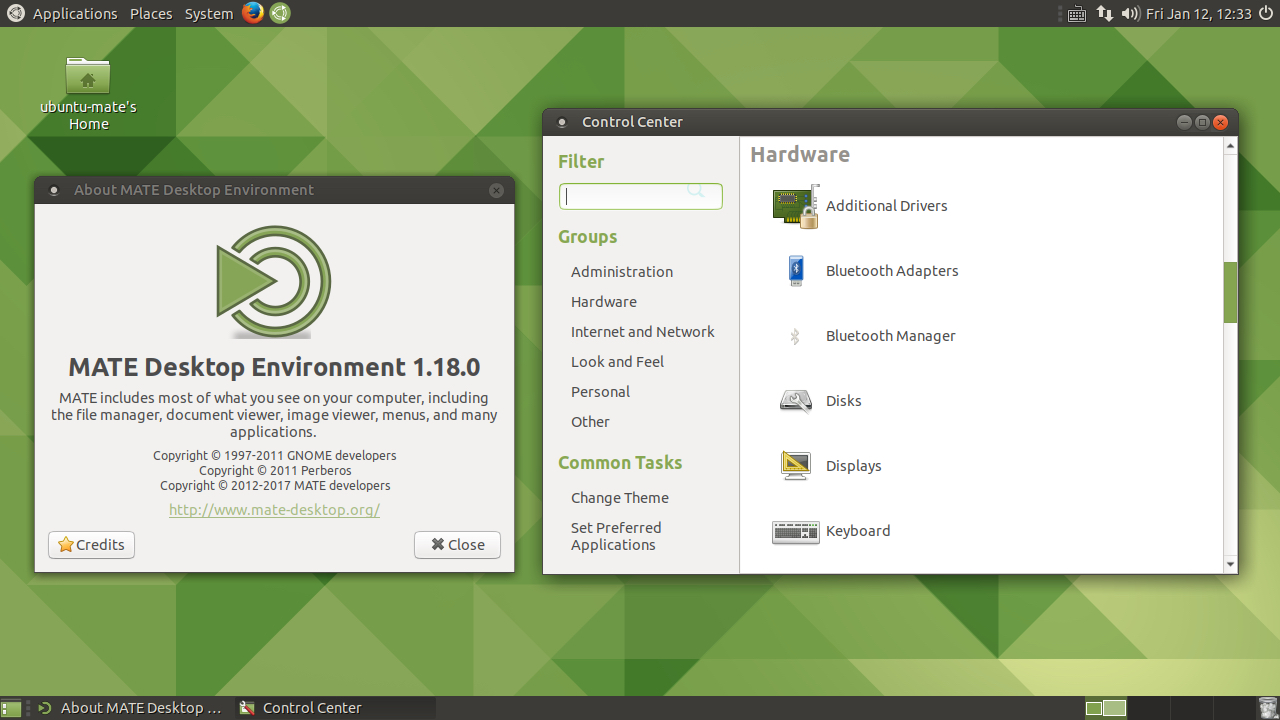Close the About MATE dialog via Close button
1280x720 pixels.
pos(457,544)
